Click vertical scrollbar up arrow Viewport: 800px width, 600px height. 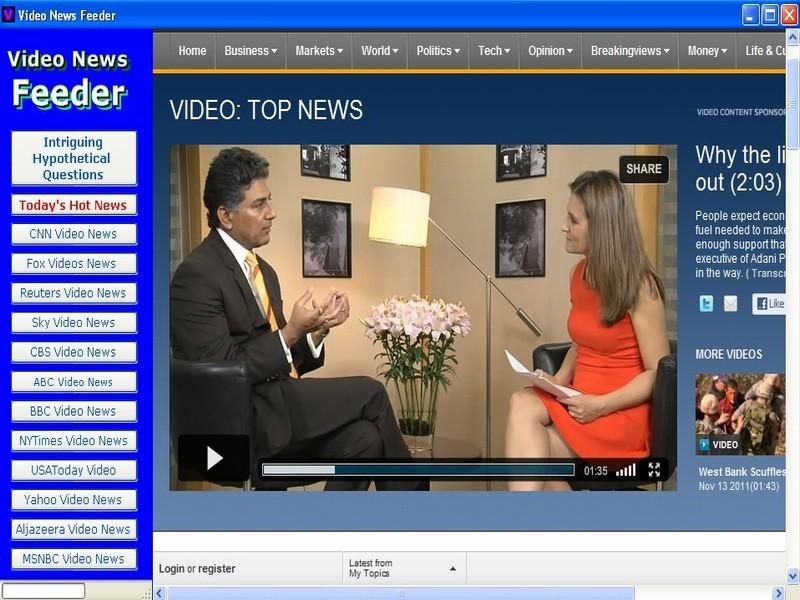[x=793, y=37]
